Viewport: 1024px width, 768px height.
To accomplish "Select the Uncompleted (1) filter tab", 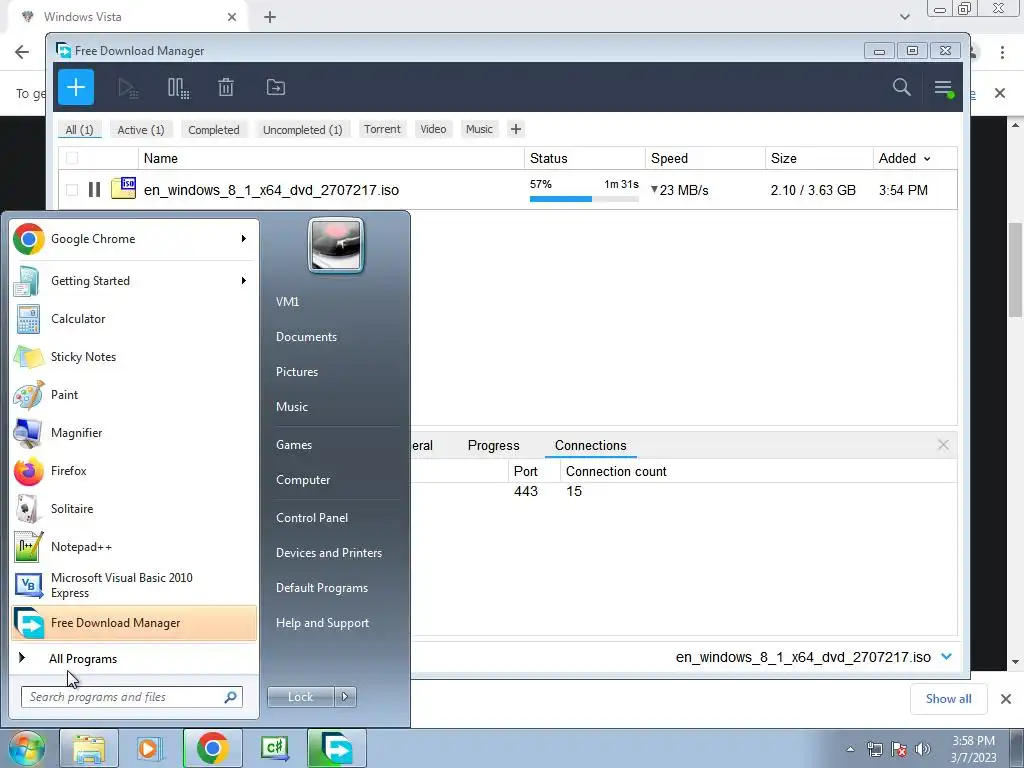I will pyautogui.click(x=302, y=130).
